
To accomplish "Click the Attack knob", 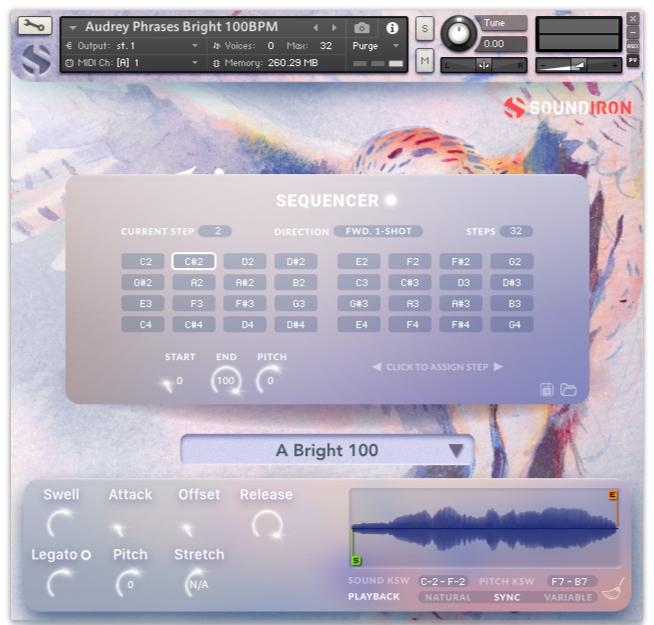I will point(118,528).
